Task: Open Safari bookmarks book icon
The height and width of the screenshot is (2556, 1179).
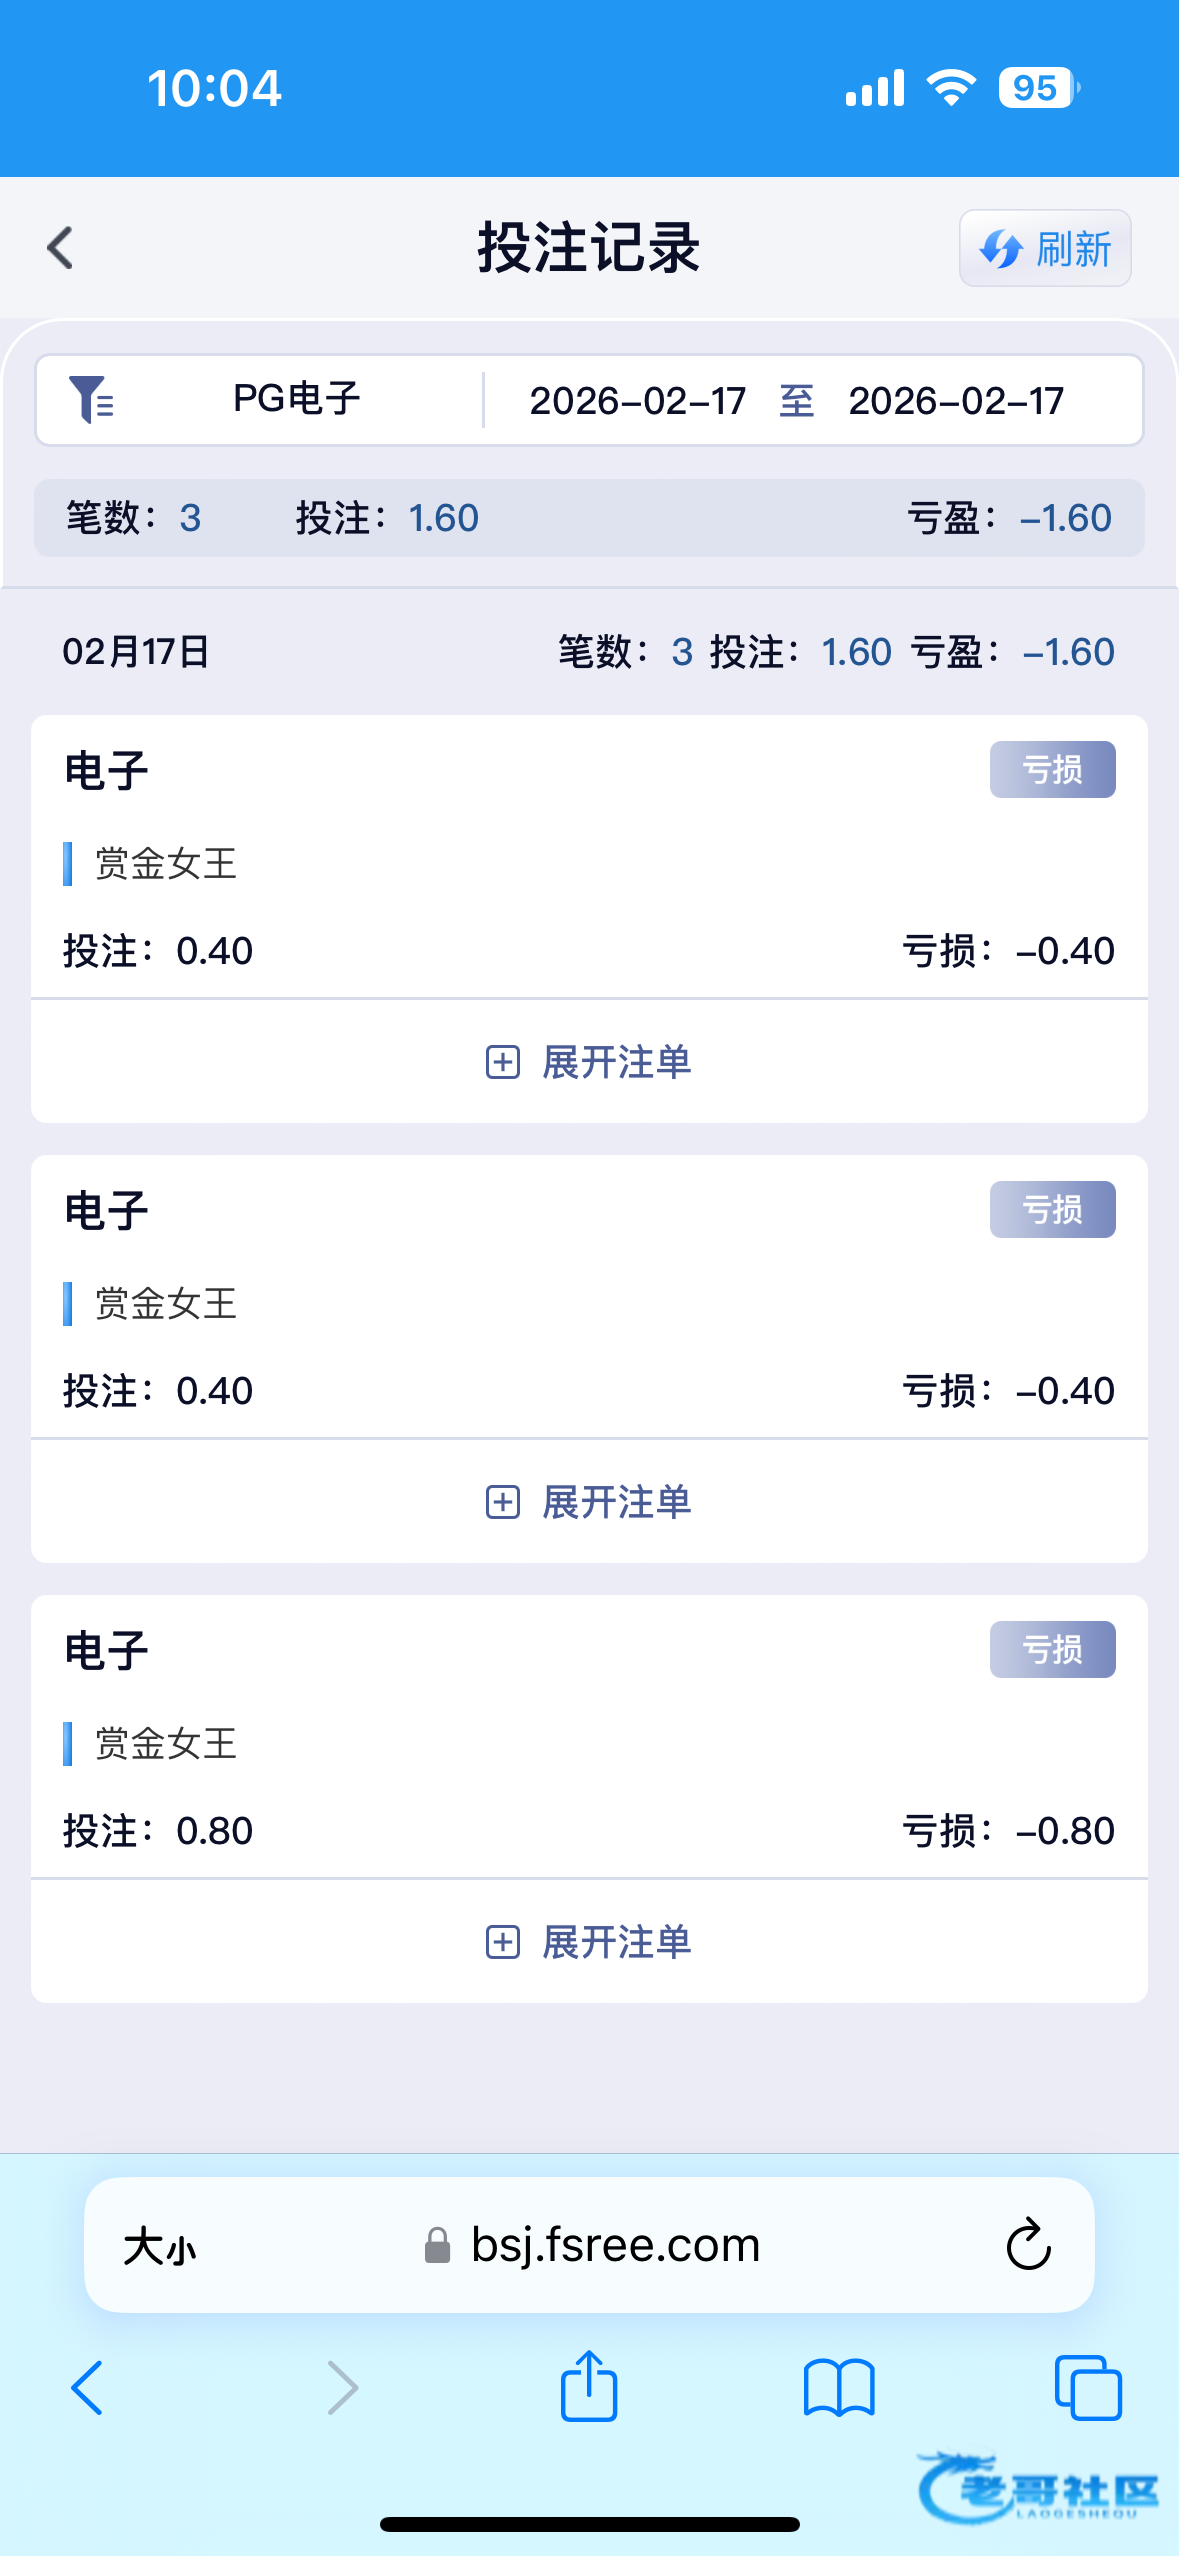Action: coord(839,2388)
